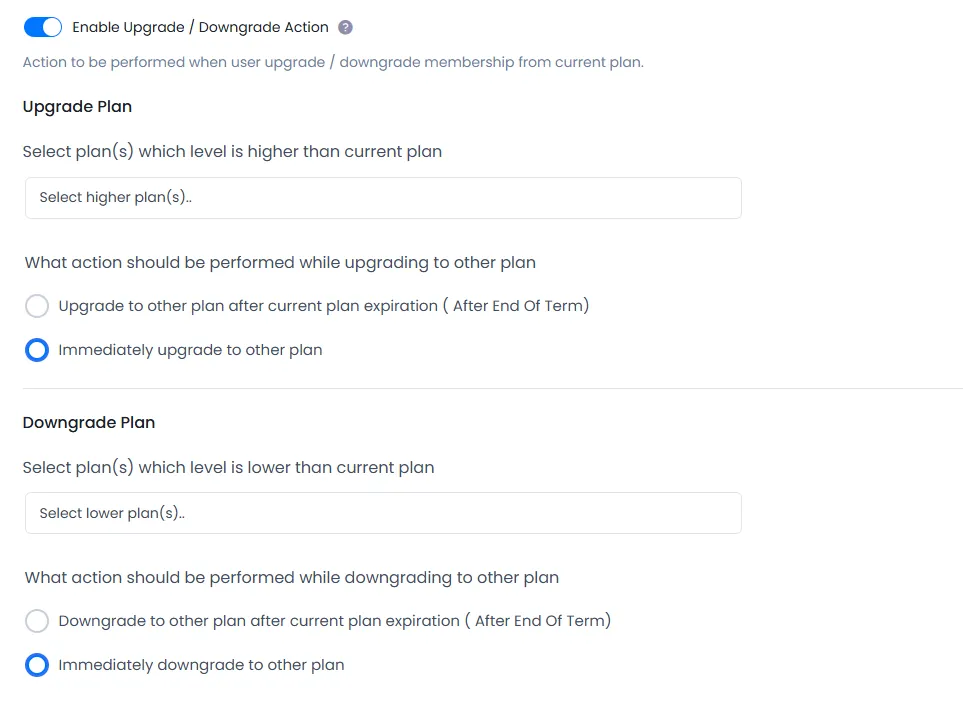Viewport: 963px width, 717px height.
Task: Click the 'Immediately downgrade to other plan' label text
Action: [201, 665]
